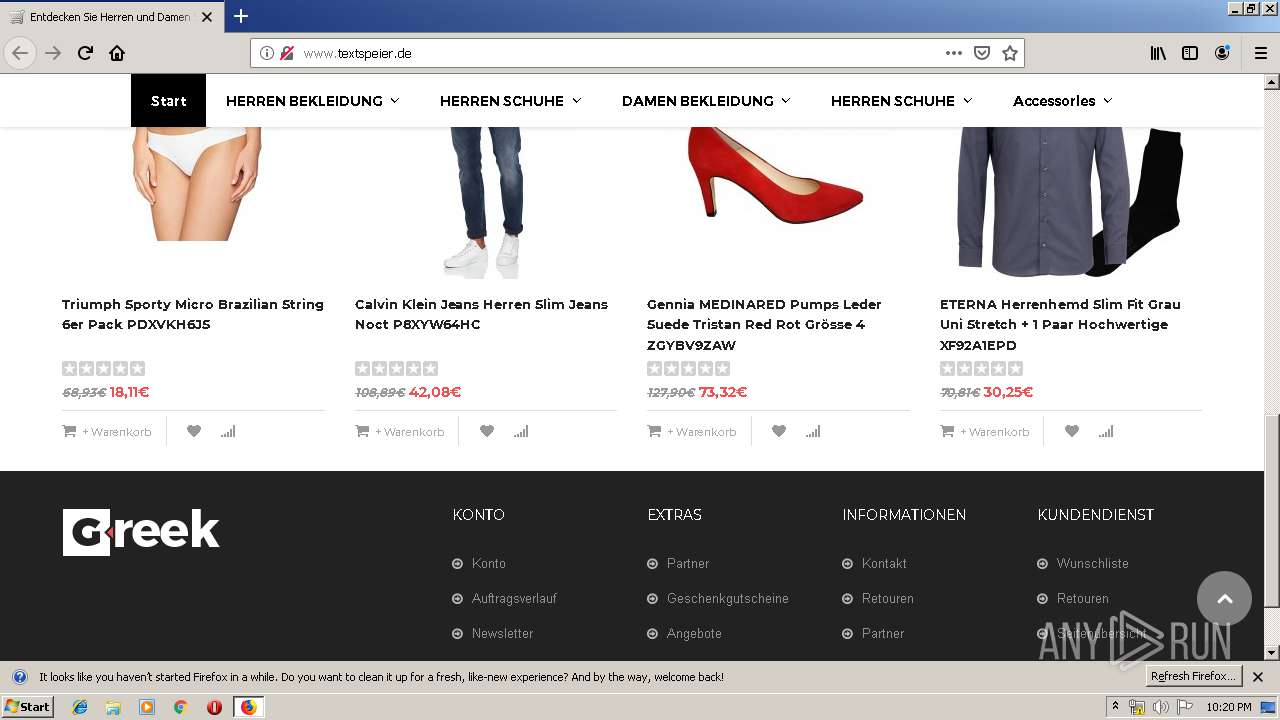1280x720 pixels.
Task: Show site information icon in the address bar
Action: [x=267, y=53]
